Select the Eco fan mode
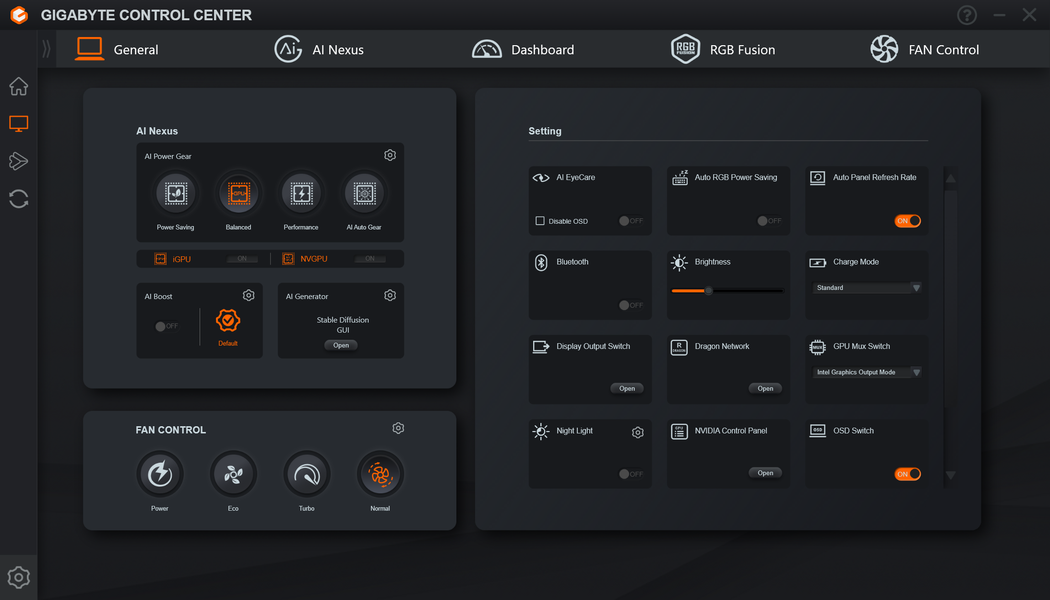 coord(233,474)
